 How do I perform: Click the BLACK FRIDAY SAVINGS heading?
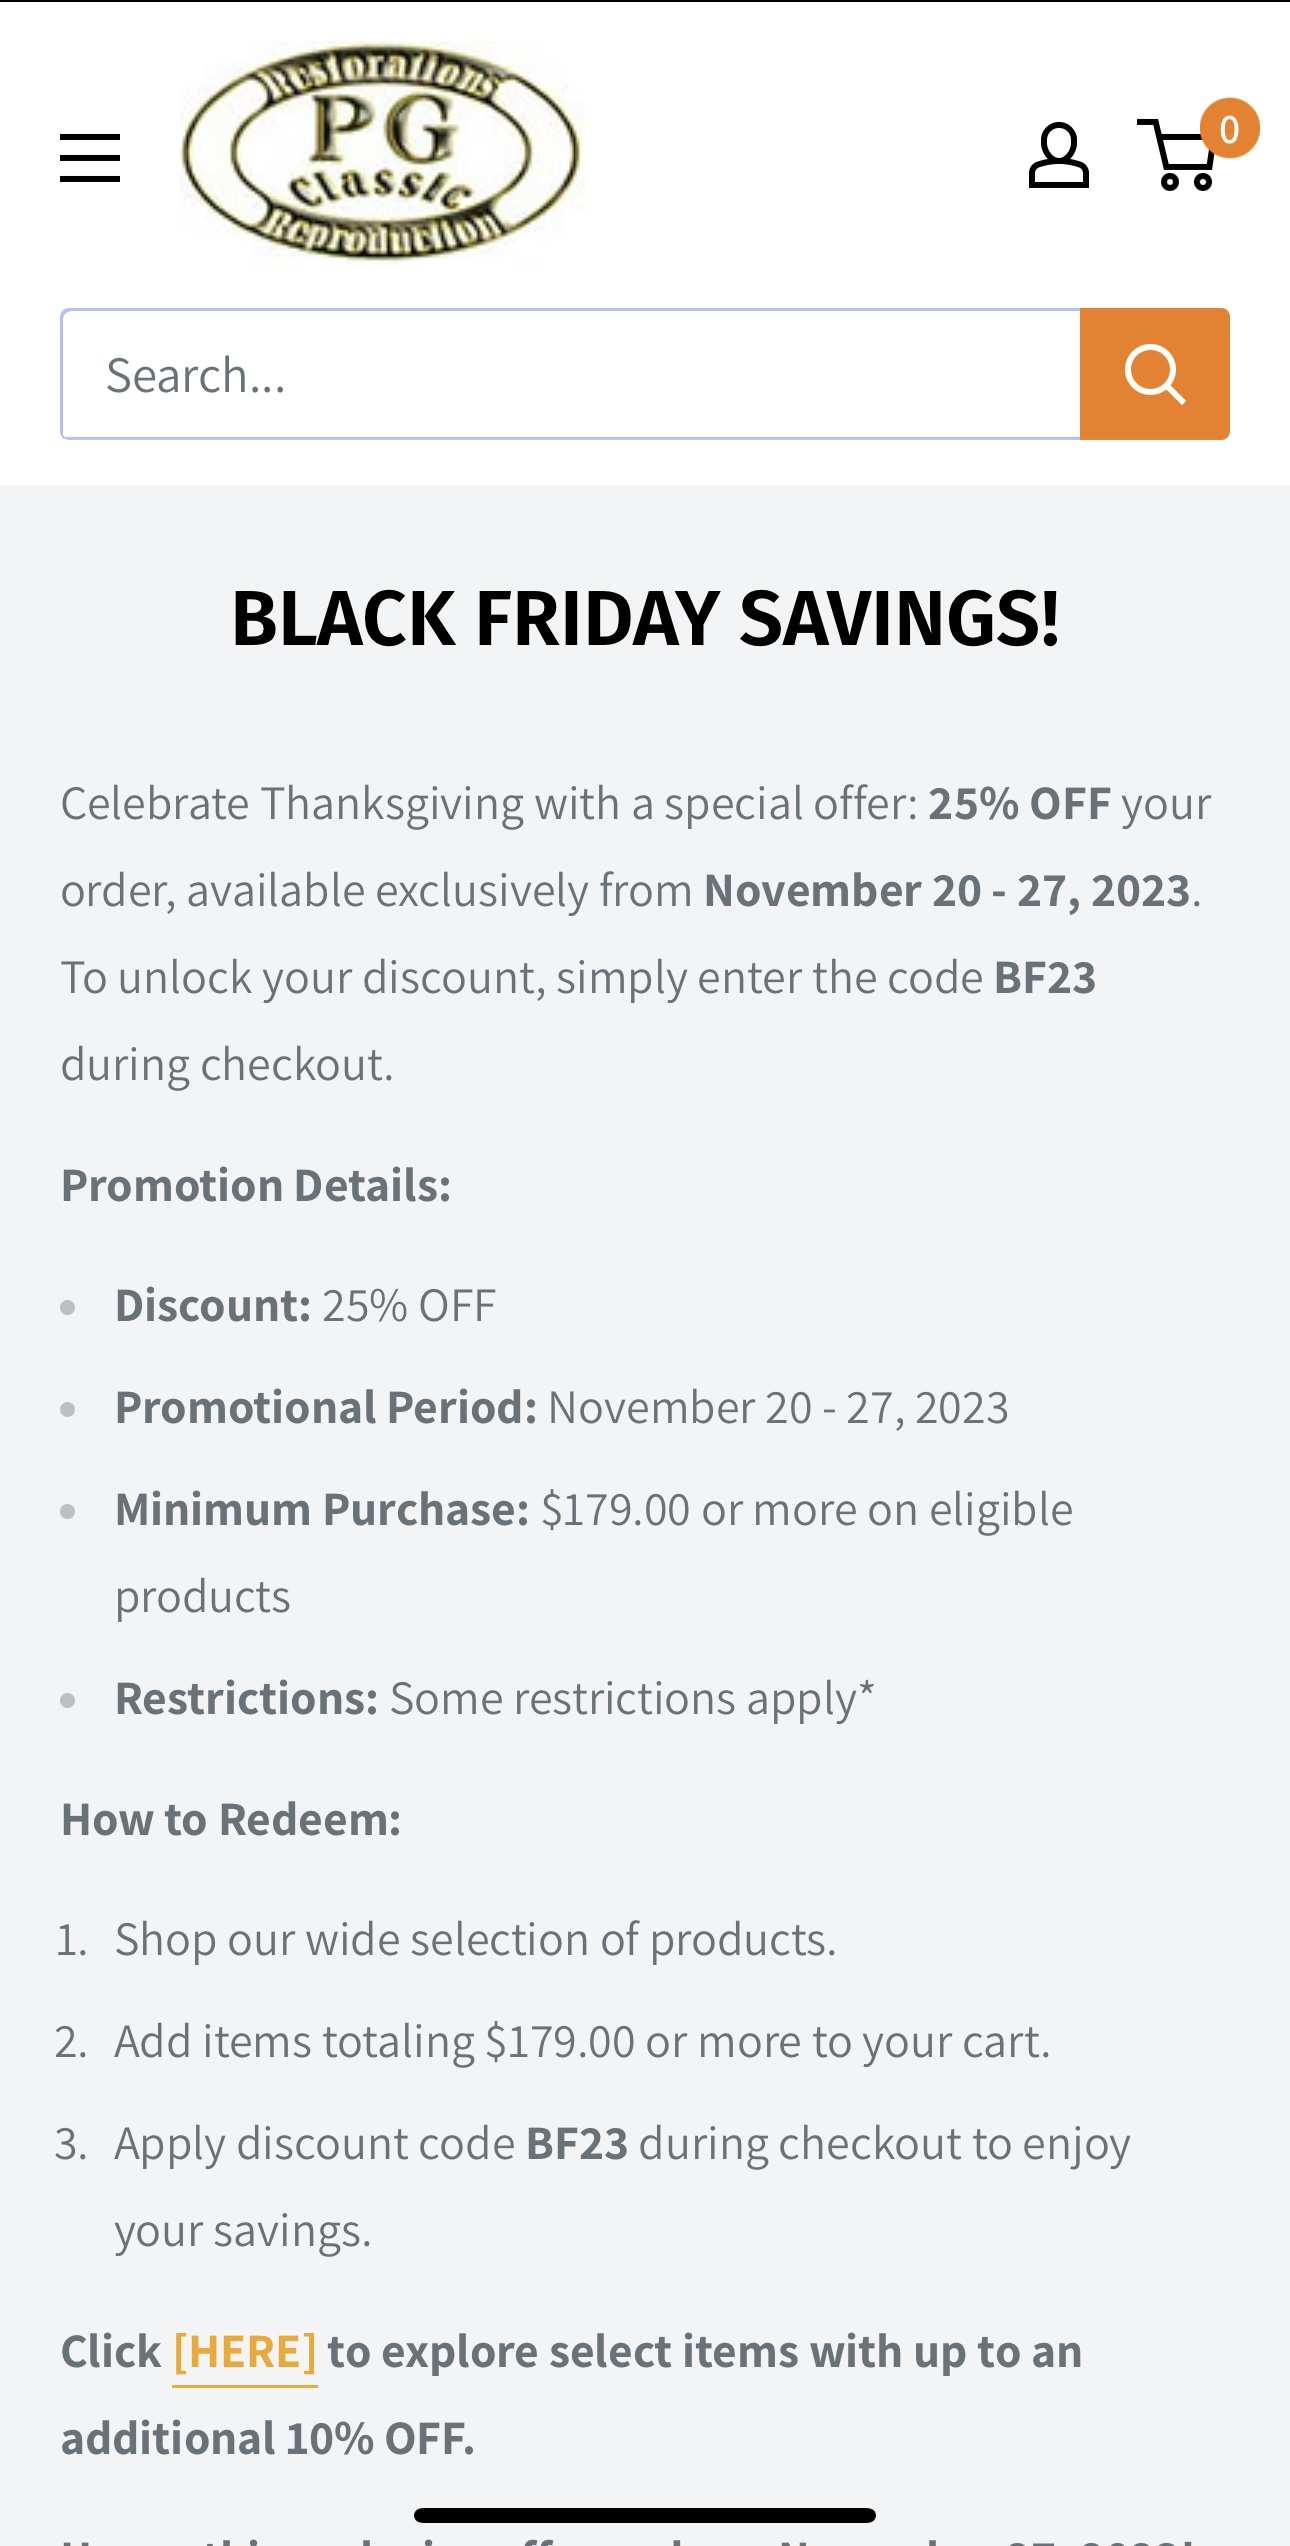pyautogui.click(x=645, y=619)
